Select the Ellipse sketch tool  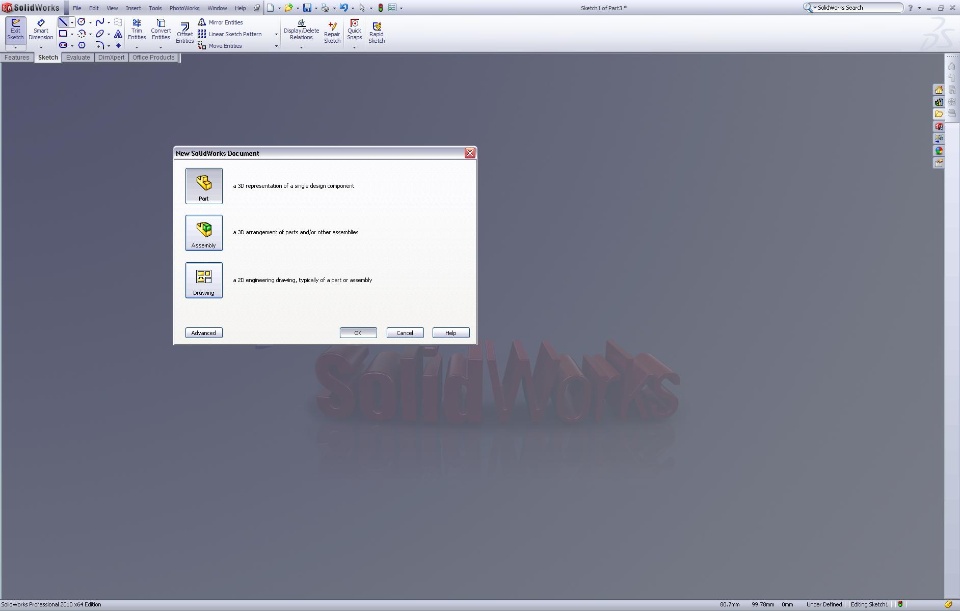point(100,34)
